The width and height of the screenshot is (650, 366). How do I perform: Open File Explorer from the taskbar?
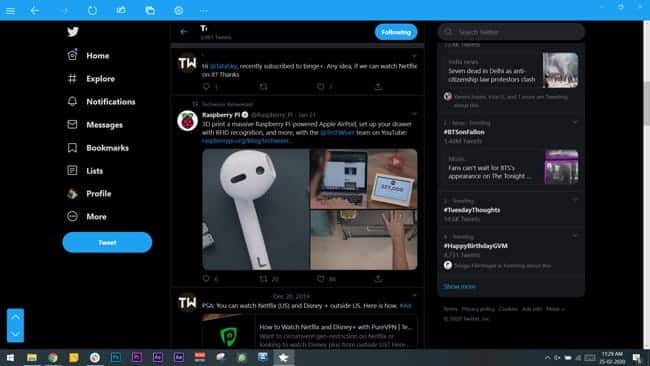tap(32, 357)
